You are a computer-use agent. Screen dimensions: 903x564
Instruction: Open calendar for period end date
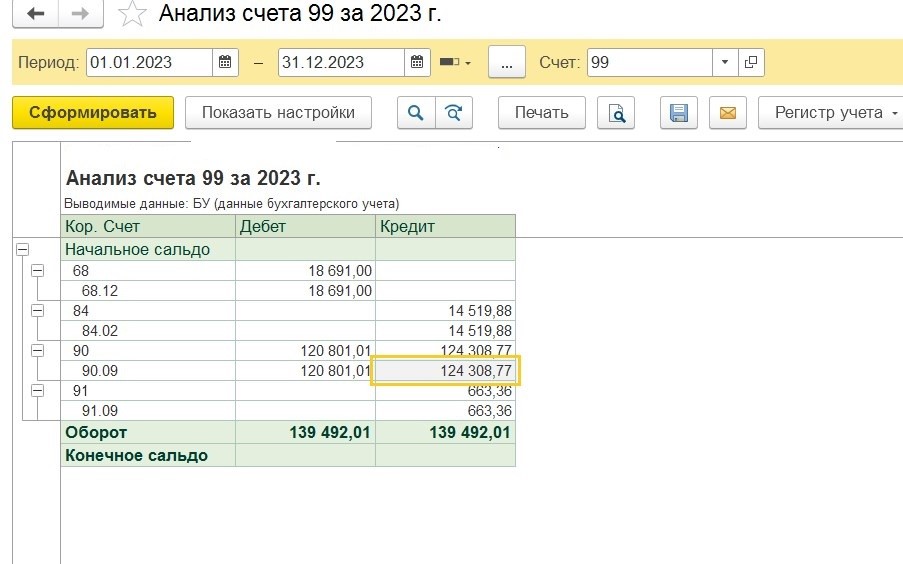click(417, 62)
